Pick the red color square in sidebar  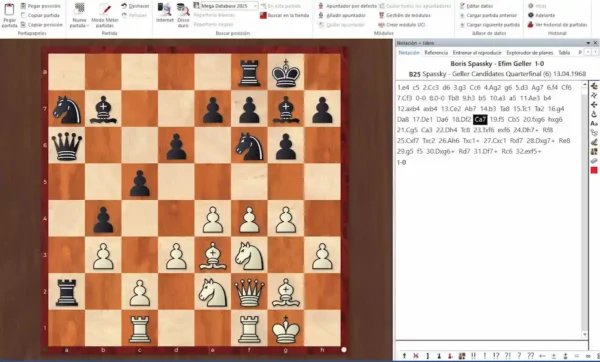click(594, 170)
